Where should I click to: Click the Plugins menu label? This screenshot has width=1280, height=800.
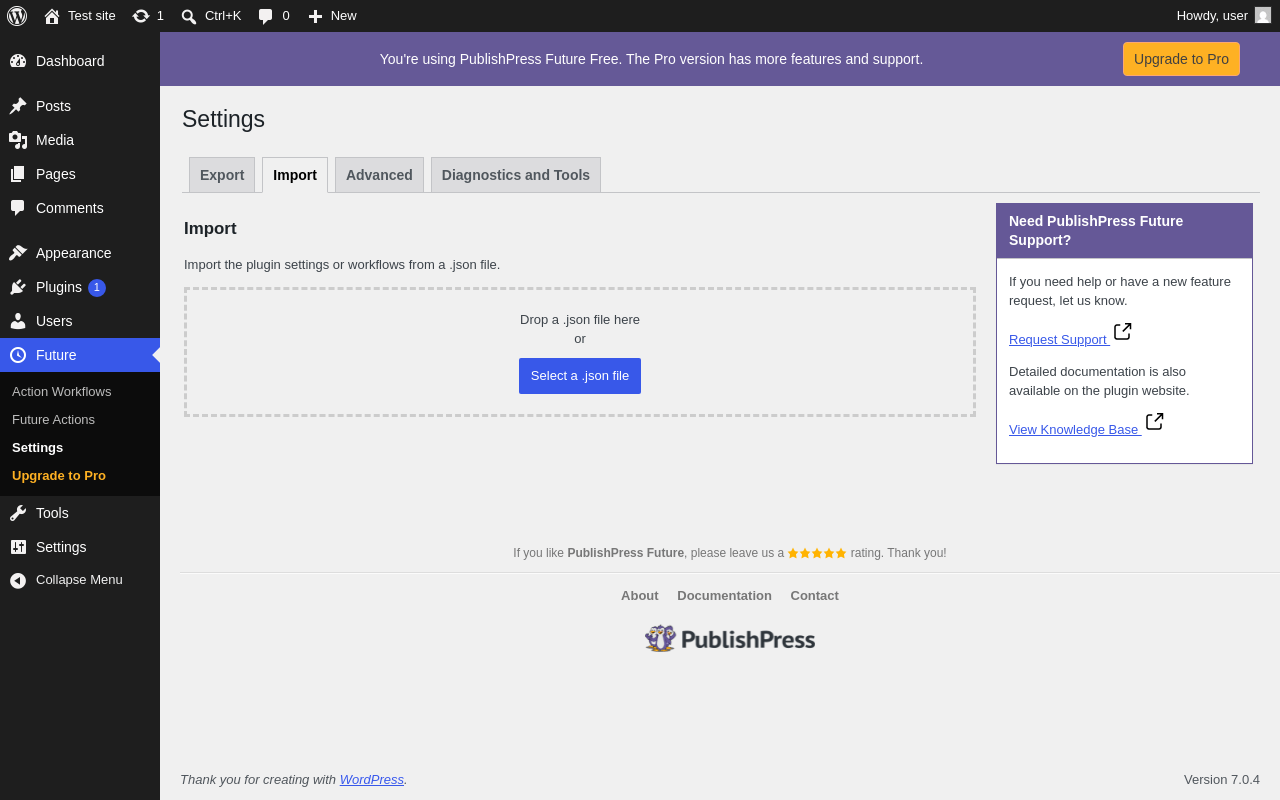[59, 287]
